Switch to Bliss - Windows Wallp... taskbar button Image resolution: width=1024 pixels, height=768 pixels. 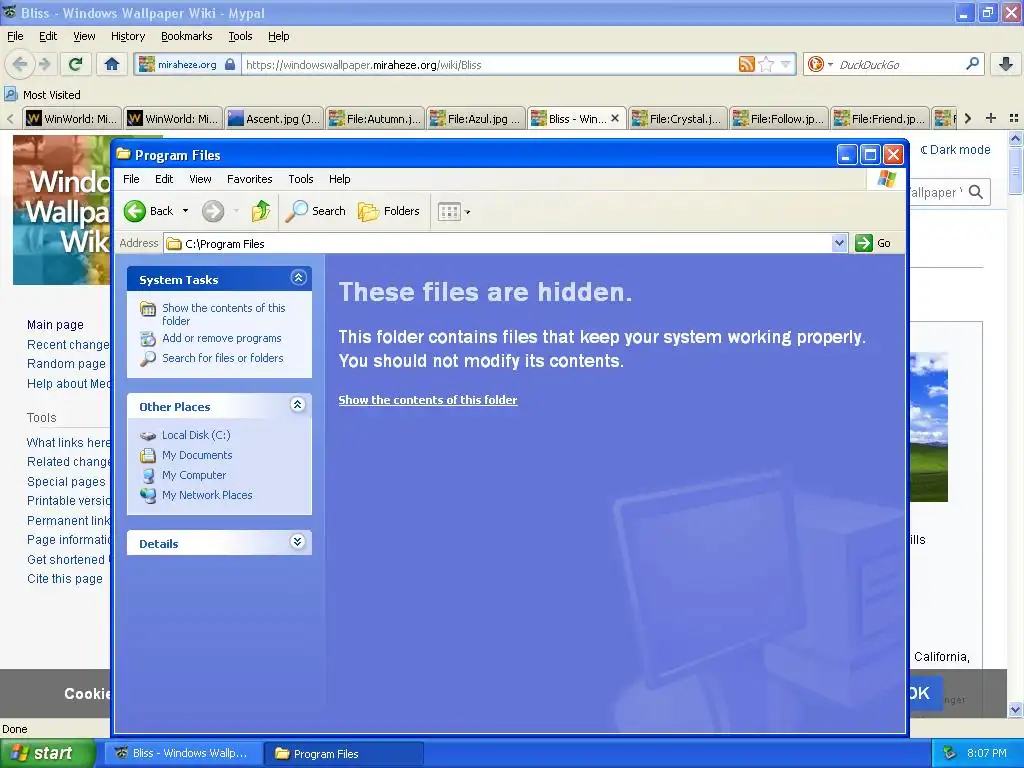point(182,753)
